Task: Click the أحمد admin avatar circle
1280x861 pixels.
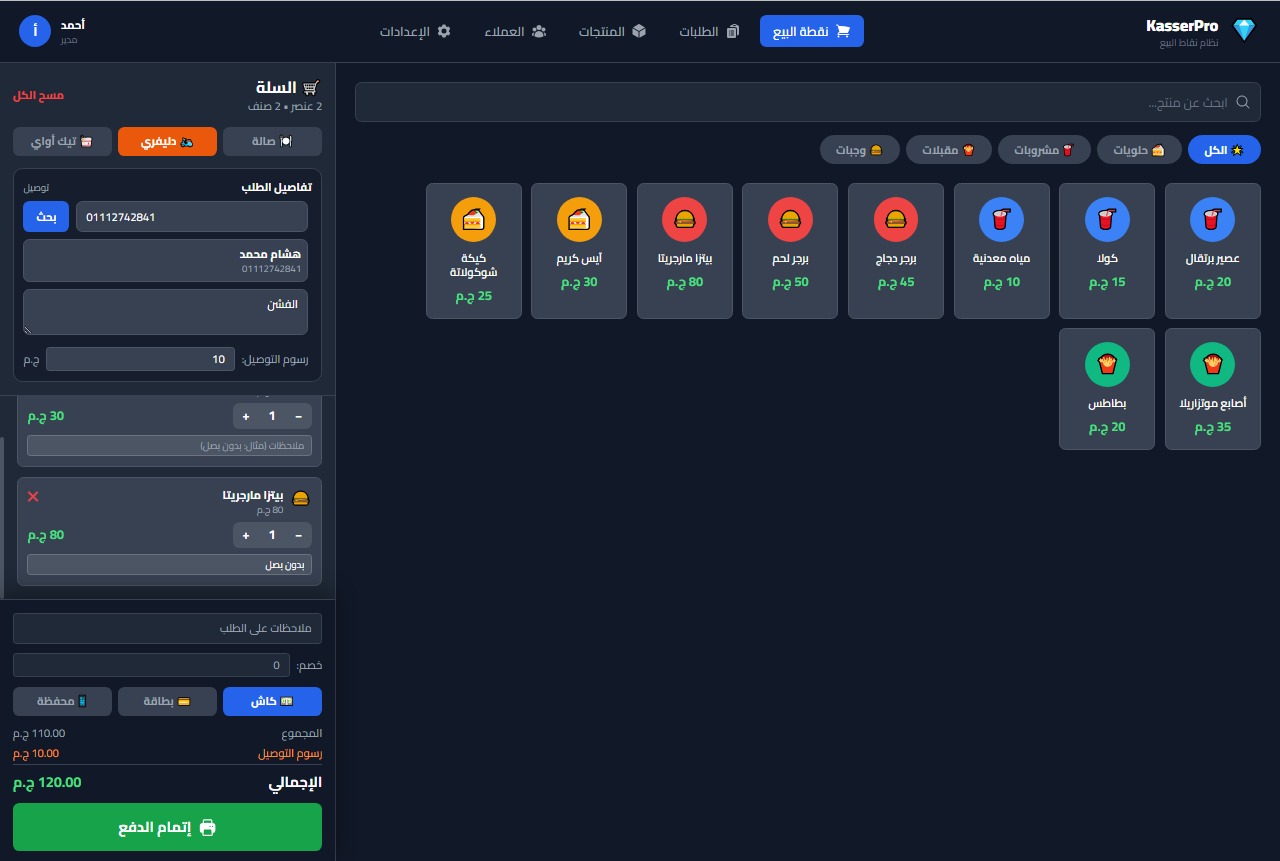Action: point(35,31)
